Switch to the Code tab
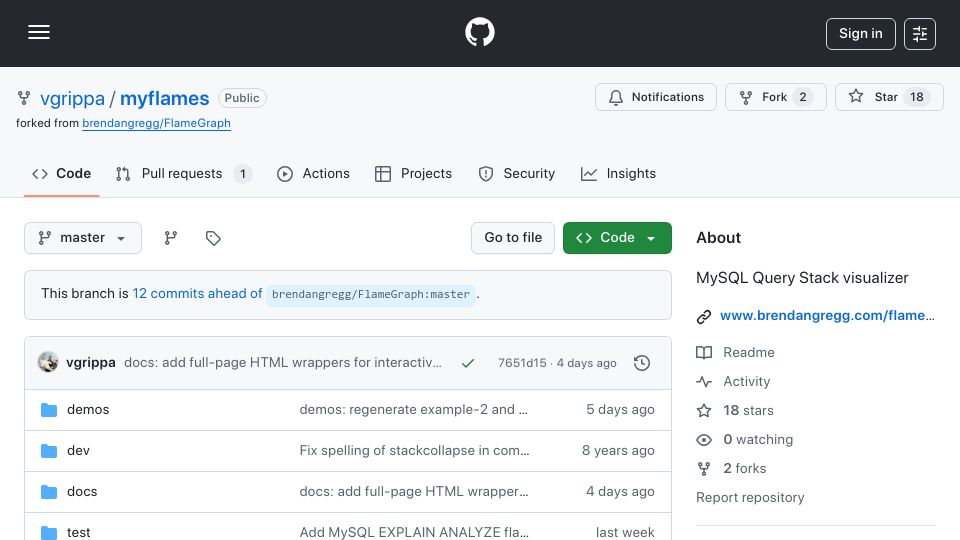The image size is (960, 540). (x=61, y=174)
